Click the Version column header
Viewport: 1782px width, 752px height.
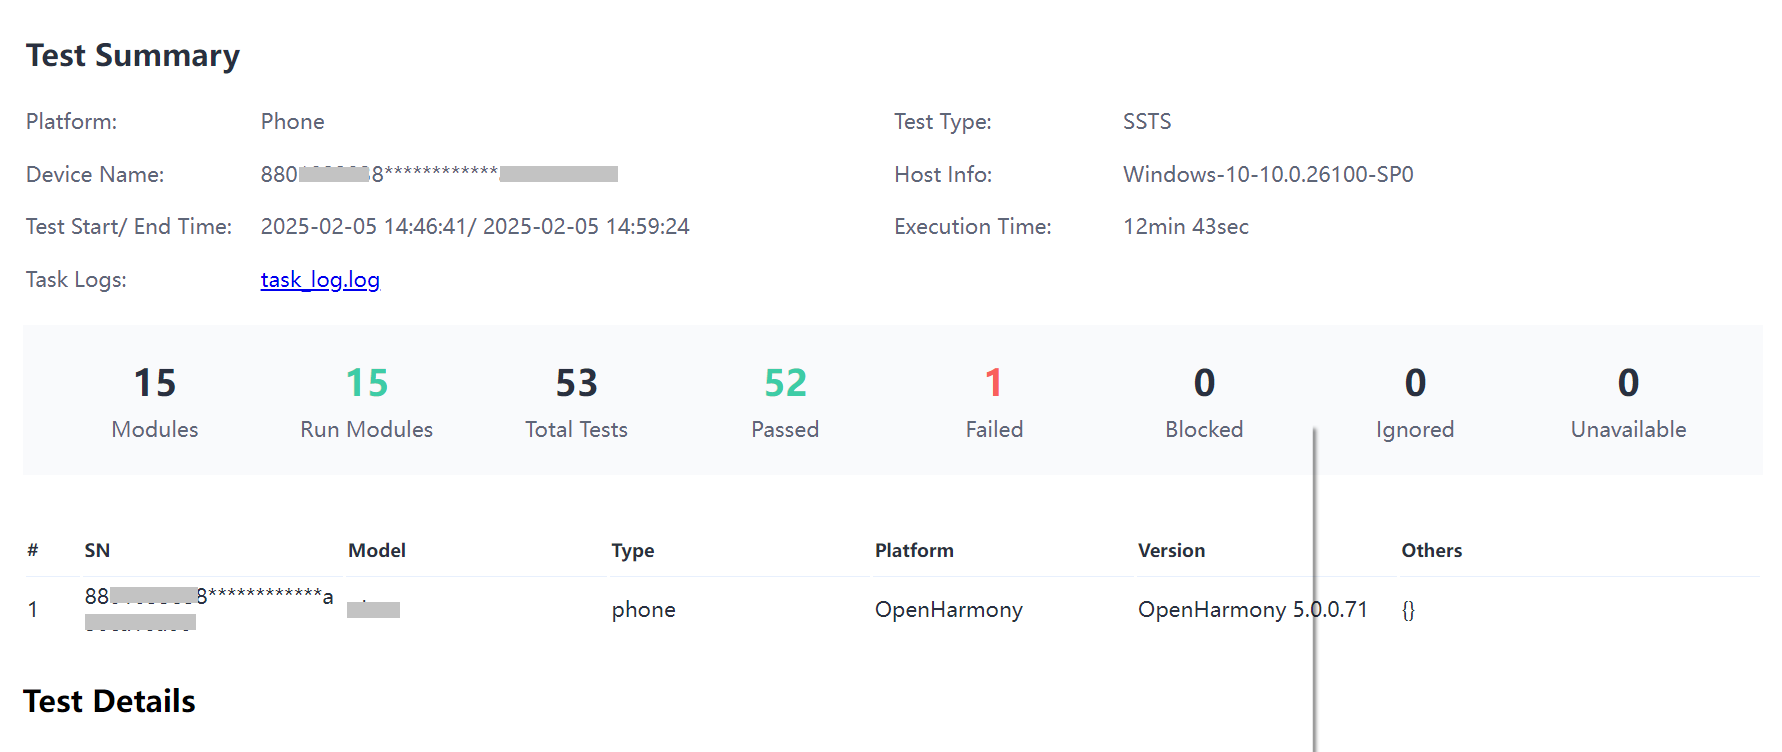[x=1171, y=551]
